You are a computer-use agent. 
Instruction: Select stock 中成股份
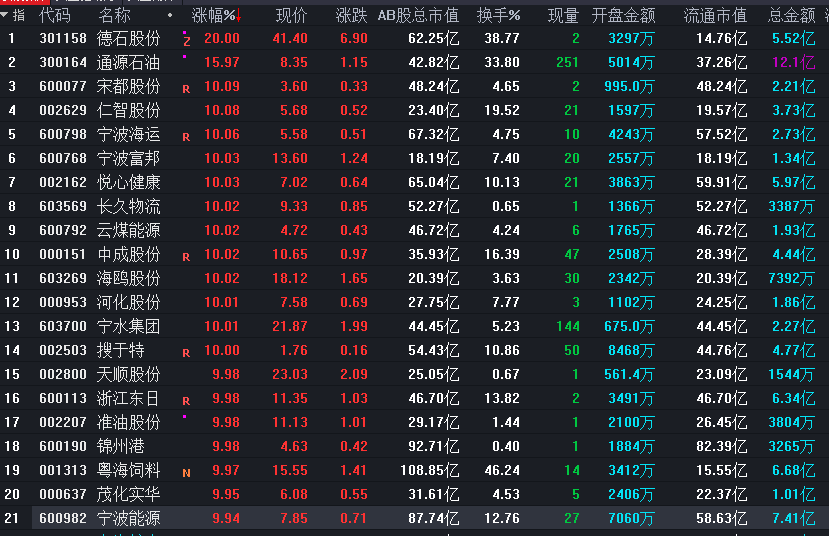(128, 254)
